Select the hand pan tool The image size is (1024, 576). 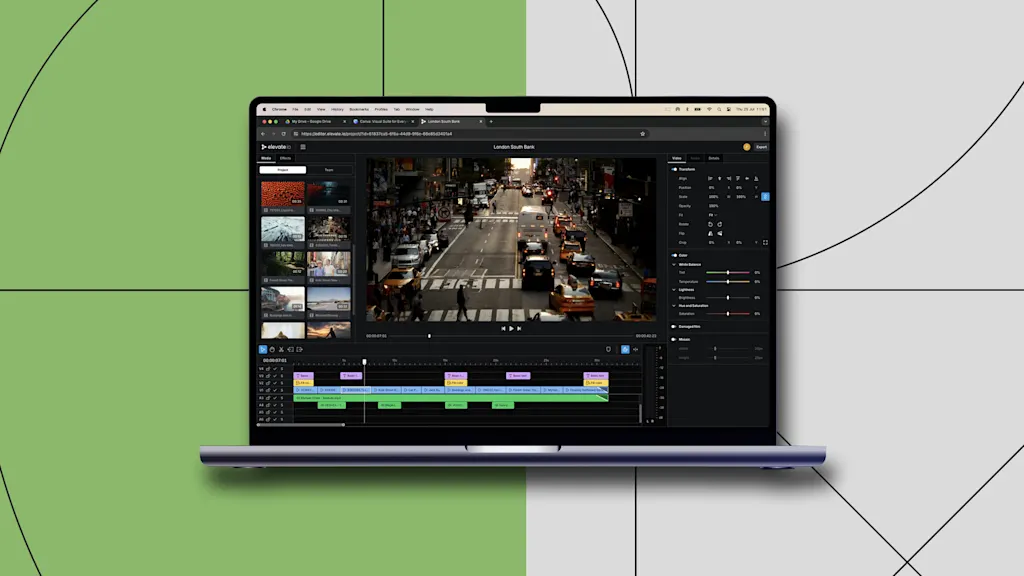tap(272, 349)
